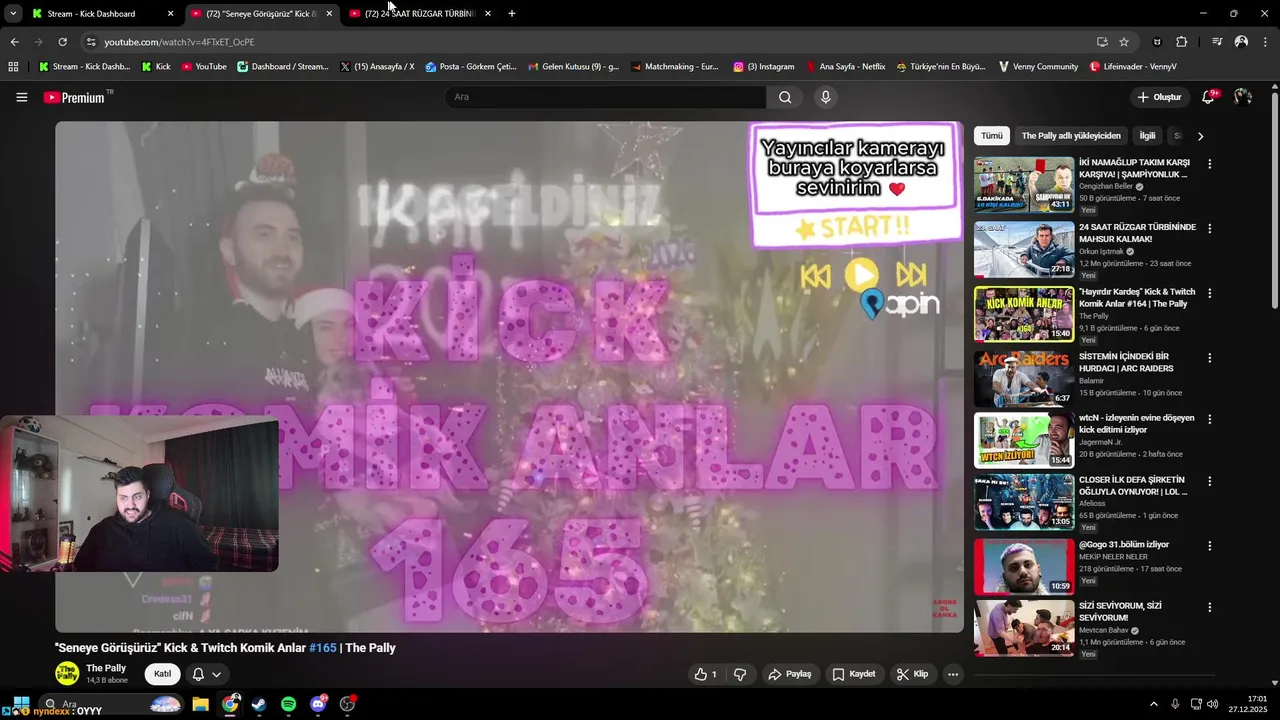Open File Explorer from the taskbar
The image size is (1280, 720).
(200, 704)
